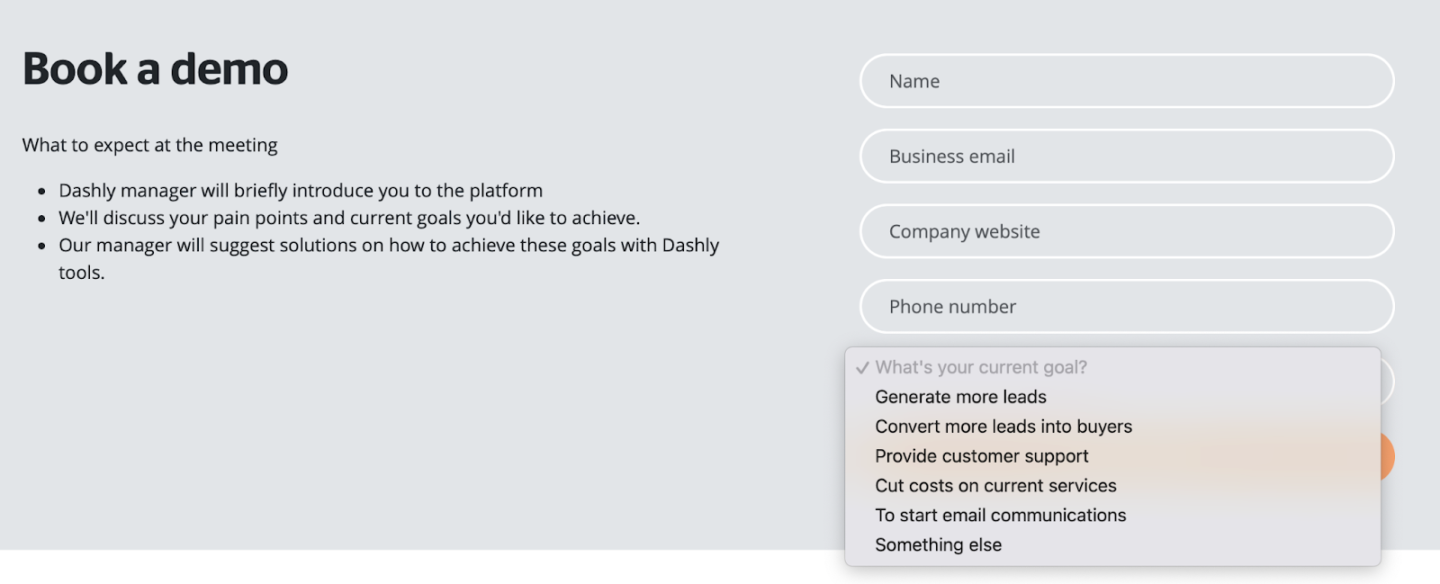Select "Convert more leads into buyers" option
Viewport: 1440px width, 584px height.
tap(1003, 426)
